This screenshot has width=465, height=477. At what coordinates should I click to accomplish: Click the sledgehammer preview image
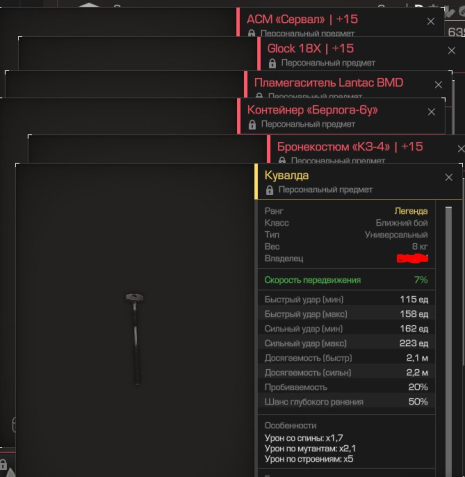pos(135,339)
